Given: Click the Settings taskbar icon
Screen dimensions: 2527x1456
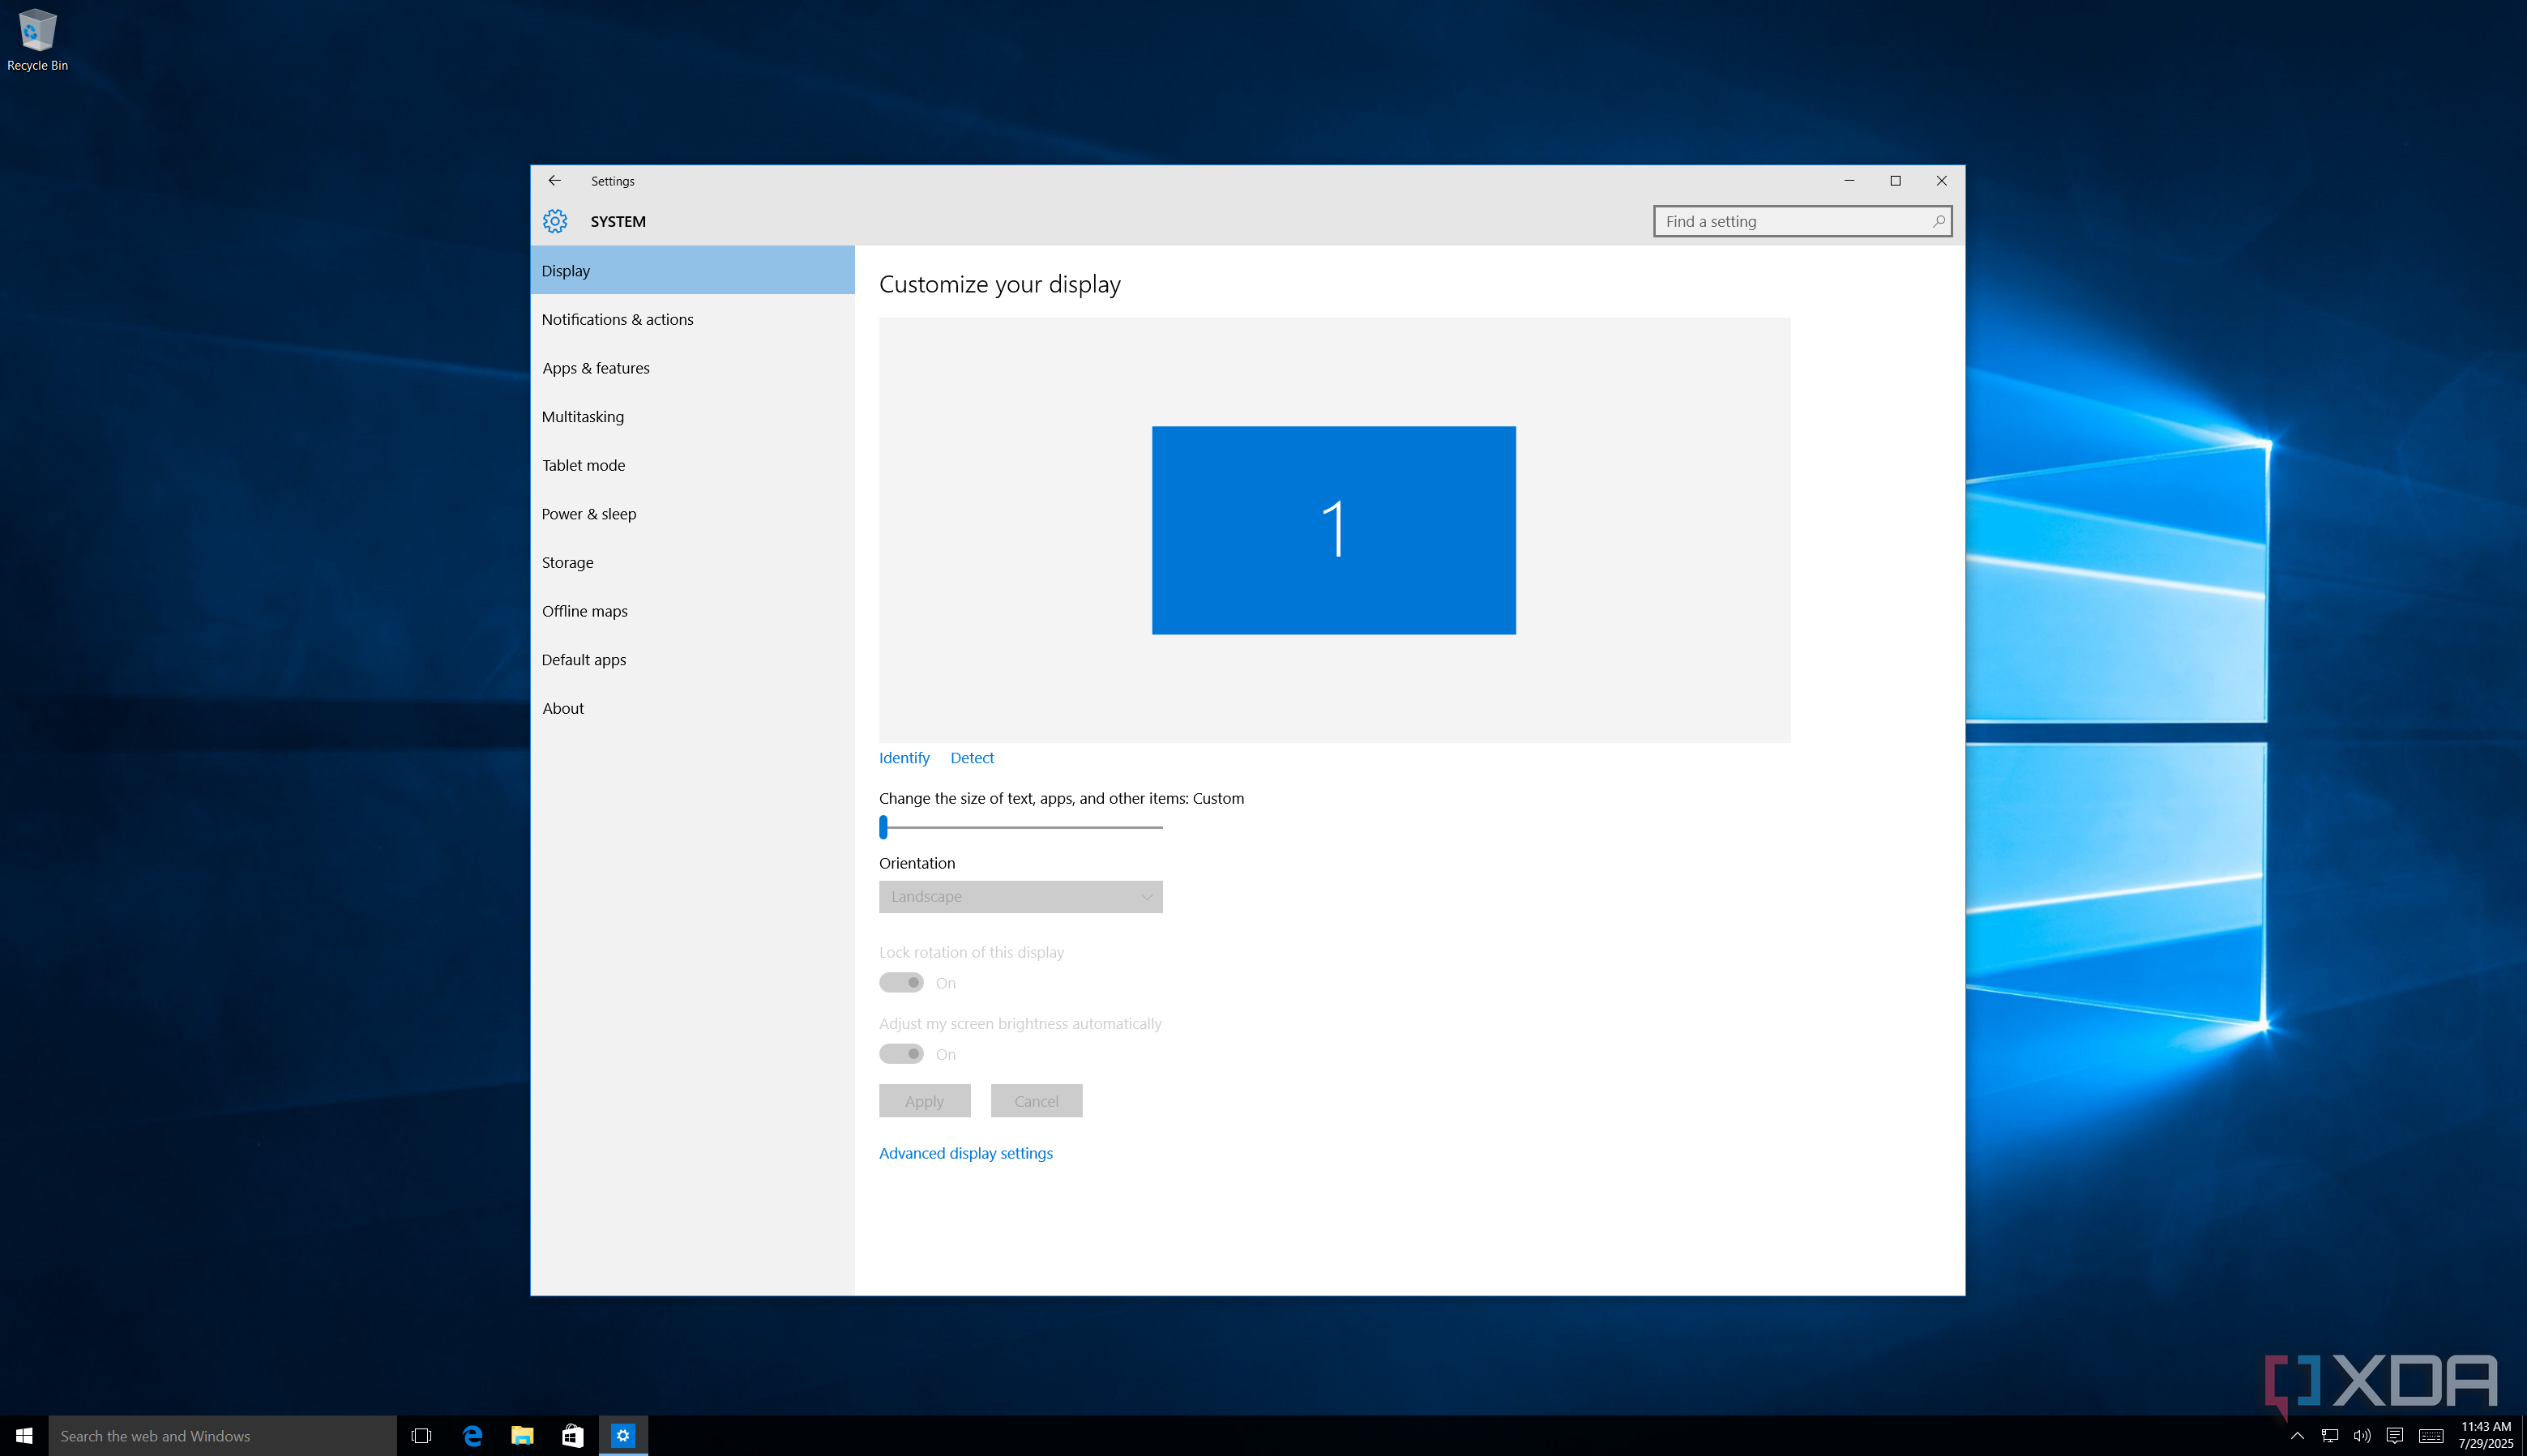Looking at the screenshot, I should coord(623,1436).
